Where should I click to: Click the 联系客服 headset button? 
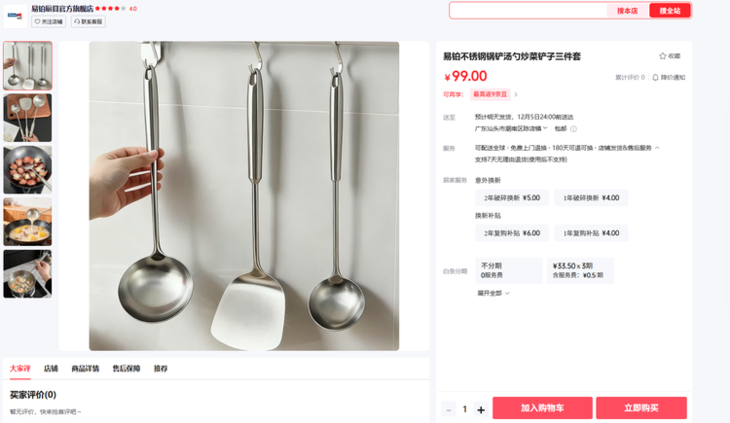click(x=88, y=21)
